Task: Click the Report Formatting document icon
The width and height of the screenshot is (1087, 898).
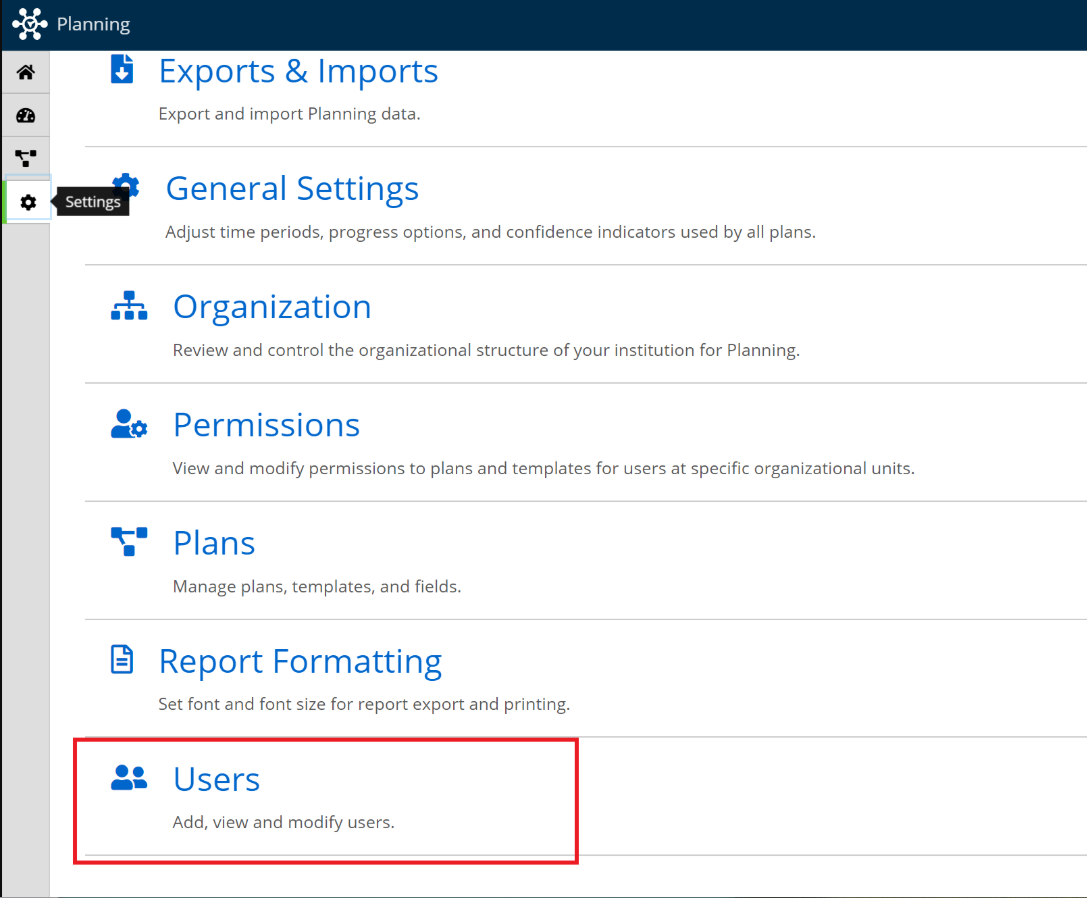Action: (122, 659)
